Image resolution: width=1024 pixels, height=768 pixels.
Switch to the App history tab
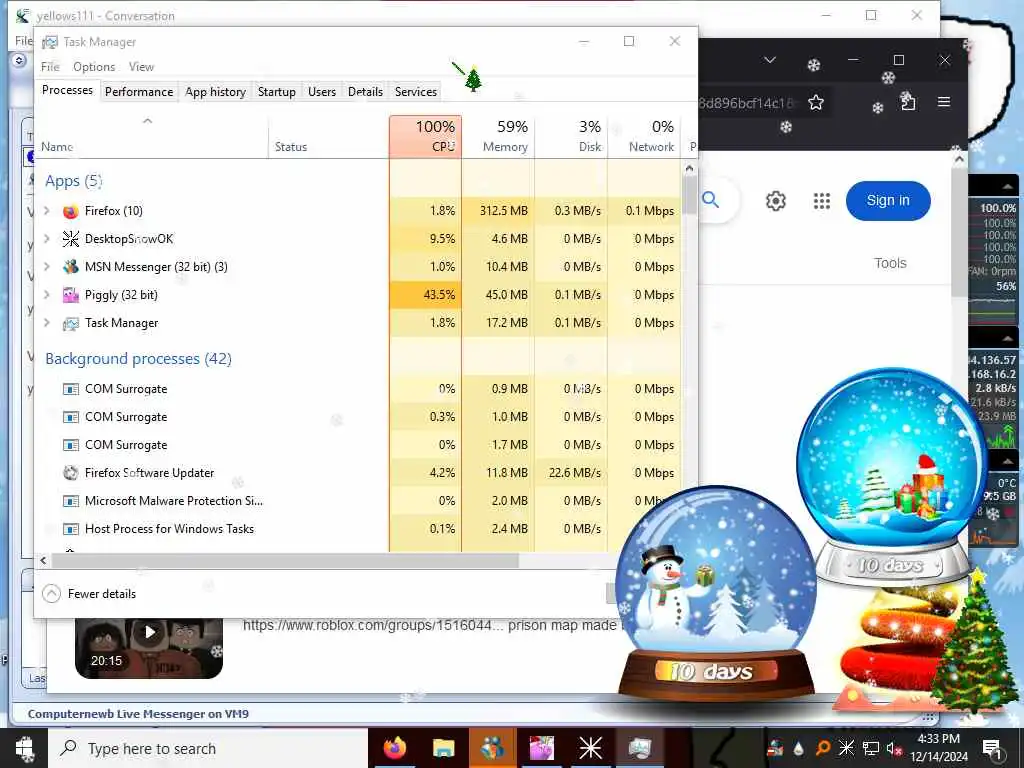coord(216,92)
